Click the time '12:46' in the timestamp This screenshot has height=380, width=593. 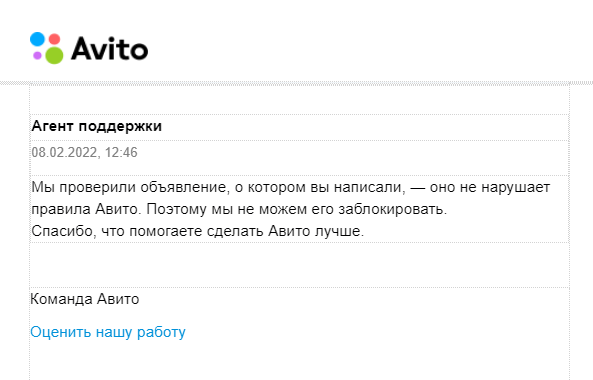[121, 152]
